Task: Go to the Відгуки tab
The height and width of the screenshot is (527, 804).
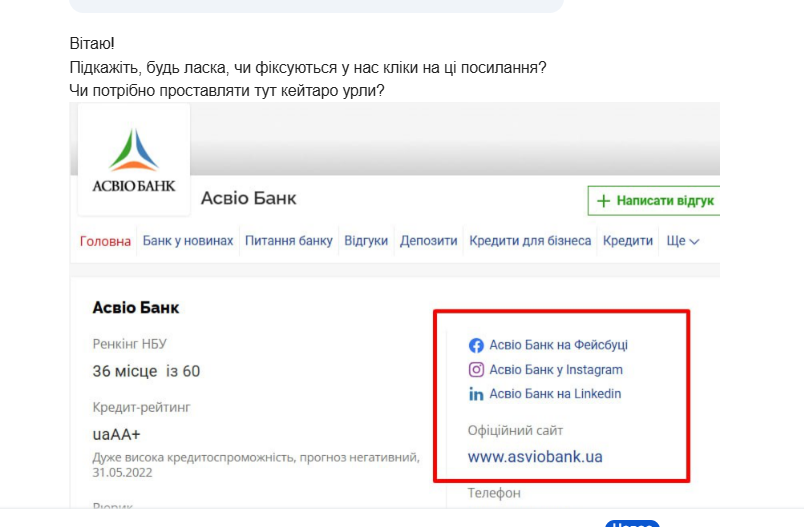Action: click(366, 241)
